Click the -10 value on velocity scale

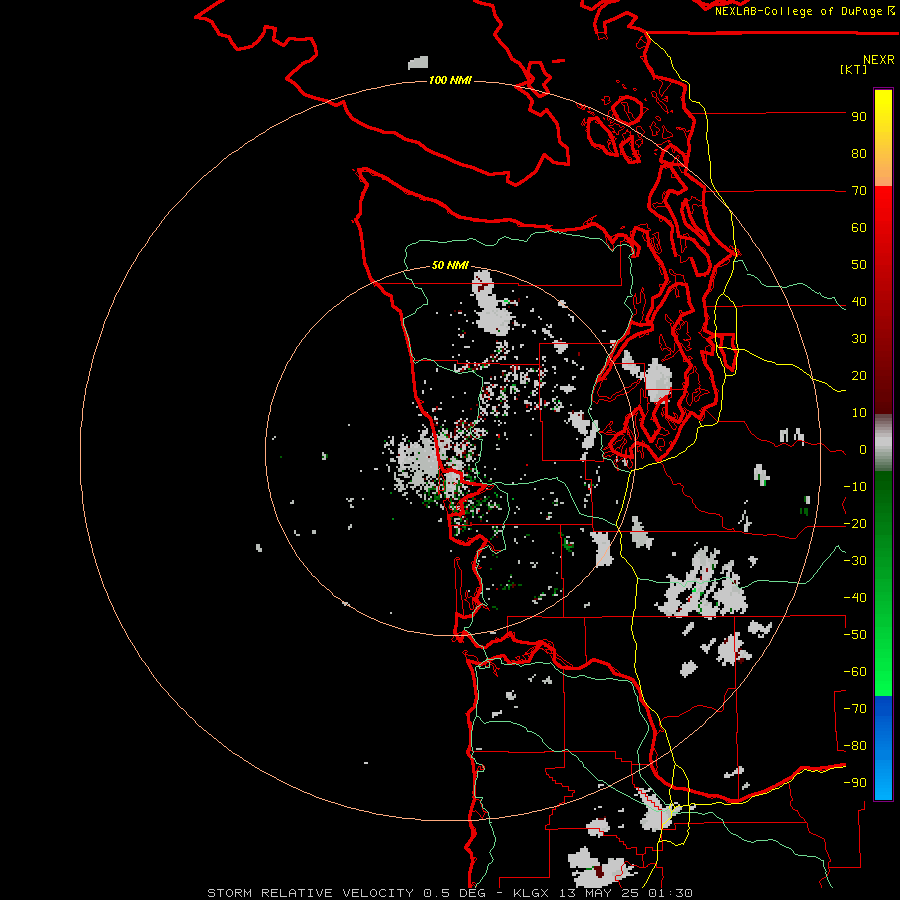[x=855, y=487]
